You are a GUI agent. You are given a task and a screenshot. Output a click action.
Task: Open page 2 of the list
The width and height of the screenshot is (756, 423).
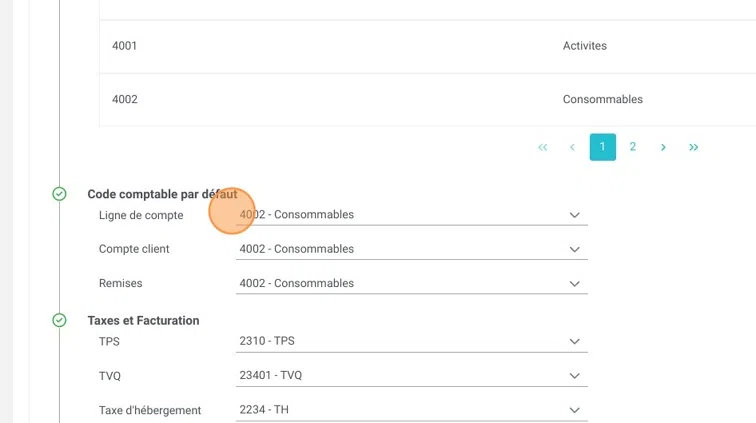(633, 147)
